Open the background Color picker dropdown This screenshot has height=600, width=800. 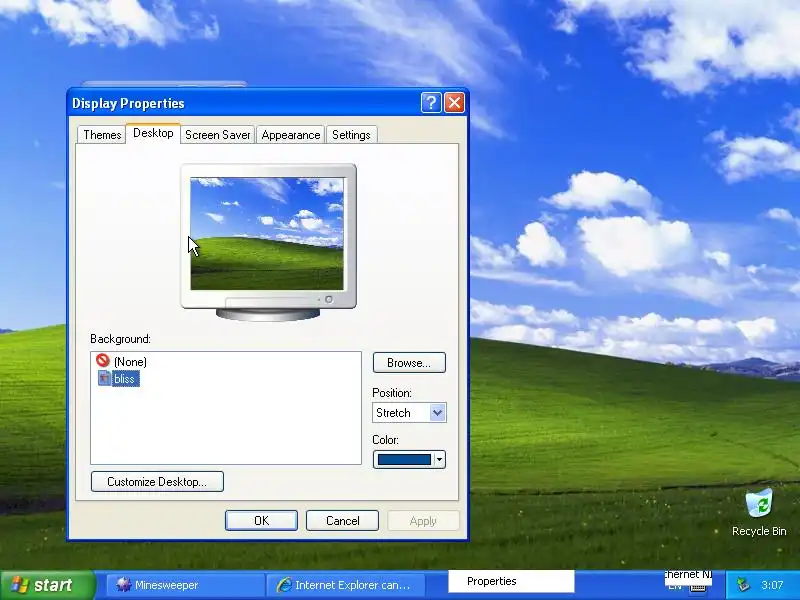point(409,460)
